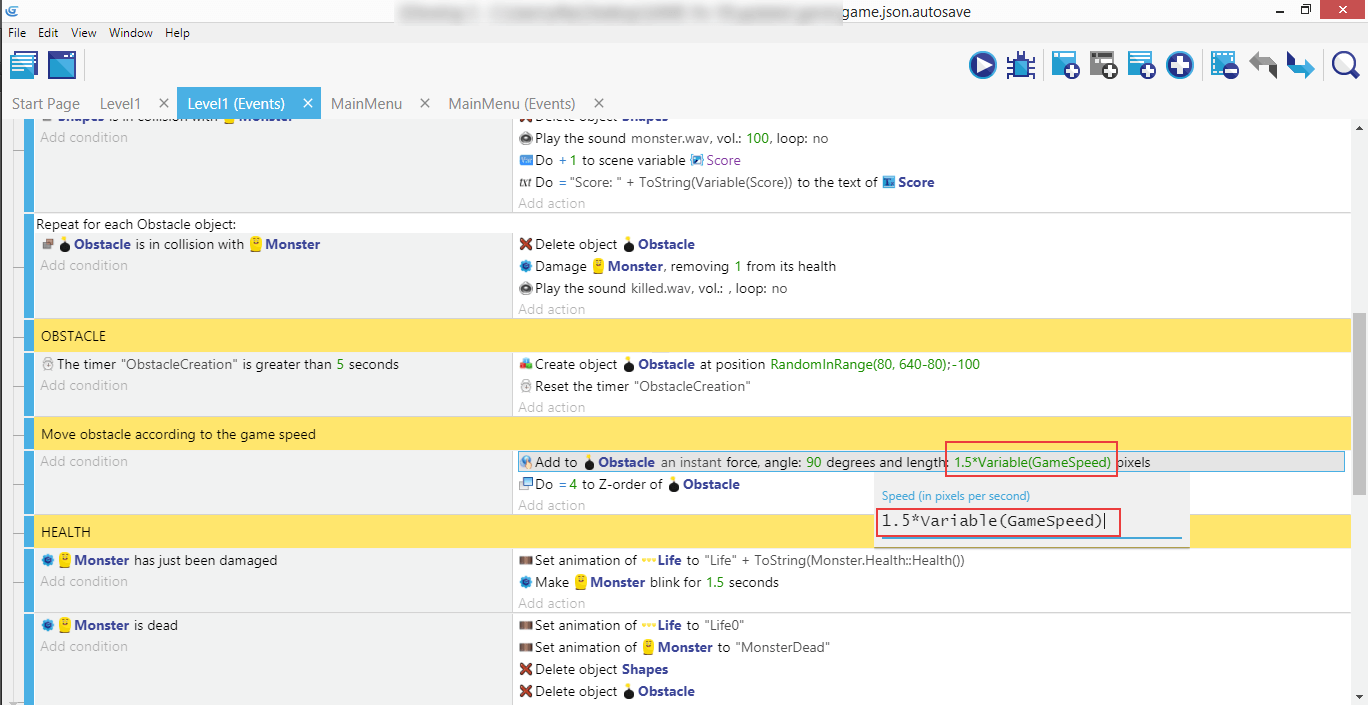Delete the selected events via toolbar icon
Image resolution: width=1368 pixels, height=705 pixels.
click(x=1224, y=66)
